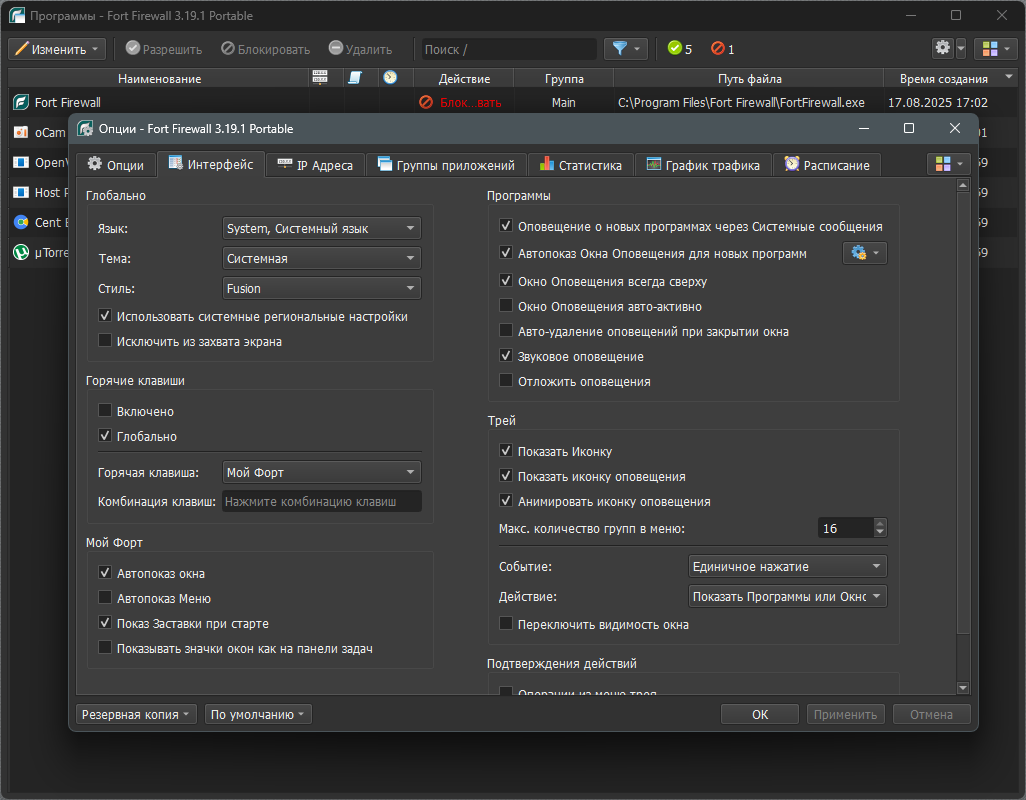Screen dimensions: 1026x800
Task: Open the Расписание tab
Action: pos(827,165)
